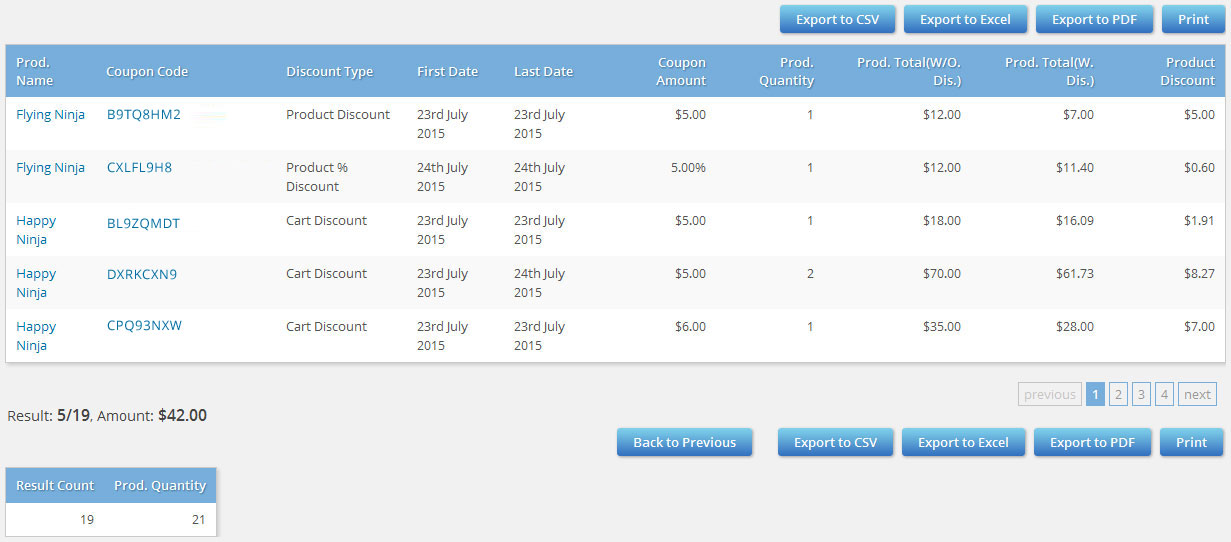Click the top Export to CSV button

(837, 19)
